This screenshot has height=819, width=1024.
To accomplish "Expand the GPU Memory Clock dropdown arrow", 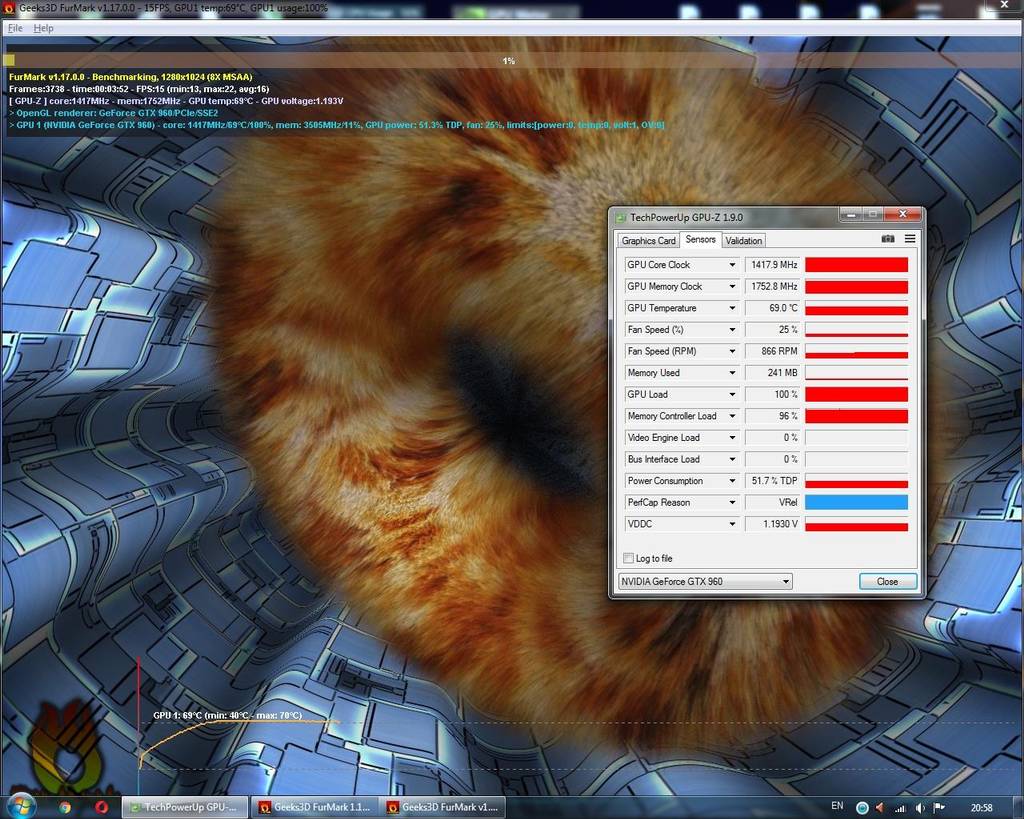I will pyautogui.click(x=732, y=286).
